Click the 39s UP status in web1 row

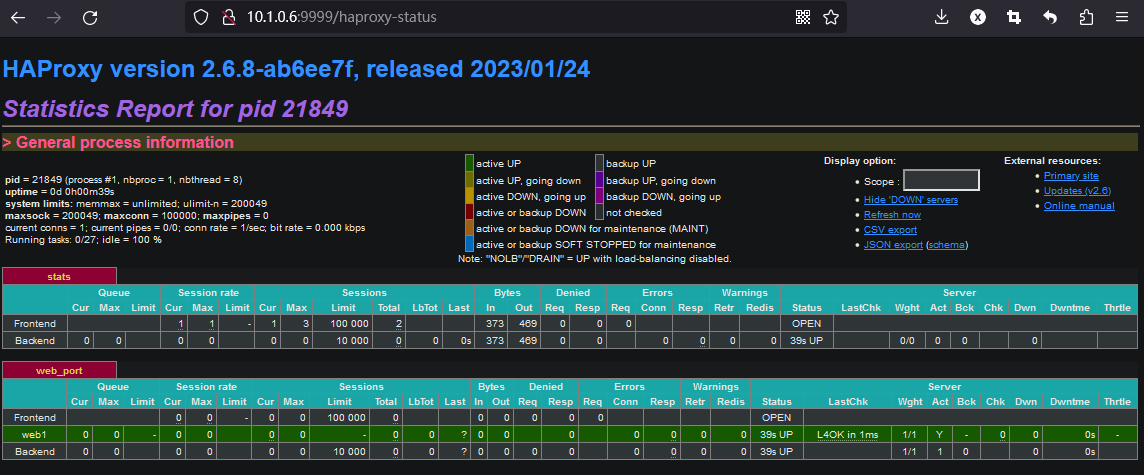click(776, 435)
